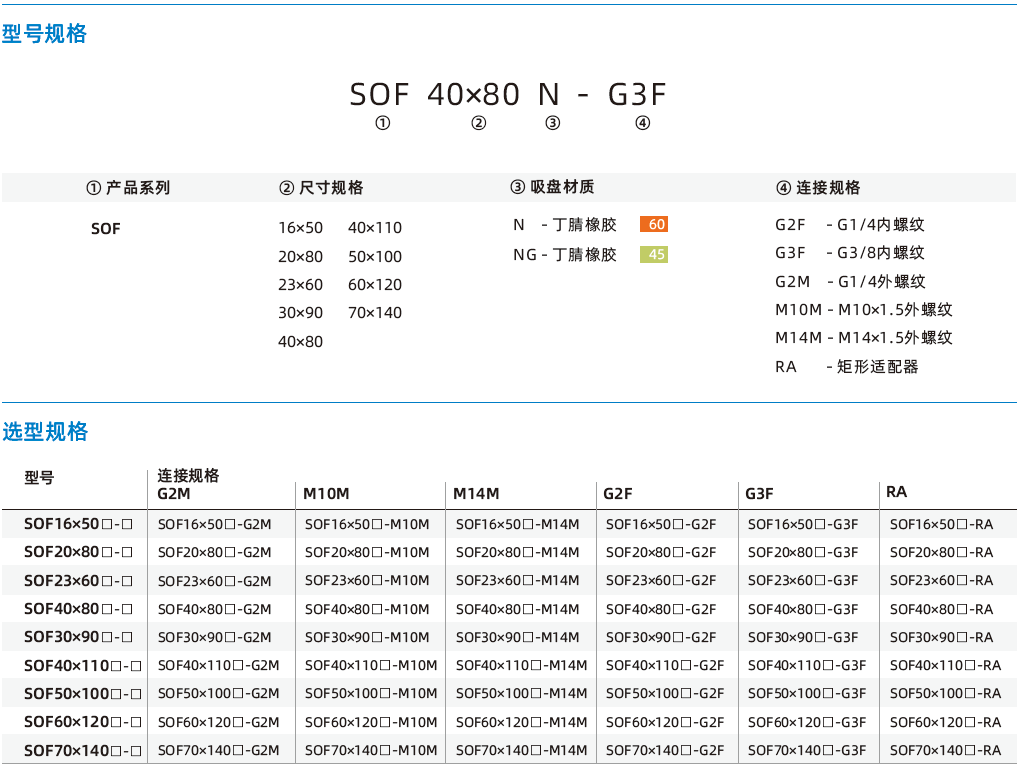1019x770 pixels.
Task: Select size 30×90 in the size list
Action: (x=300, y=313)
